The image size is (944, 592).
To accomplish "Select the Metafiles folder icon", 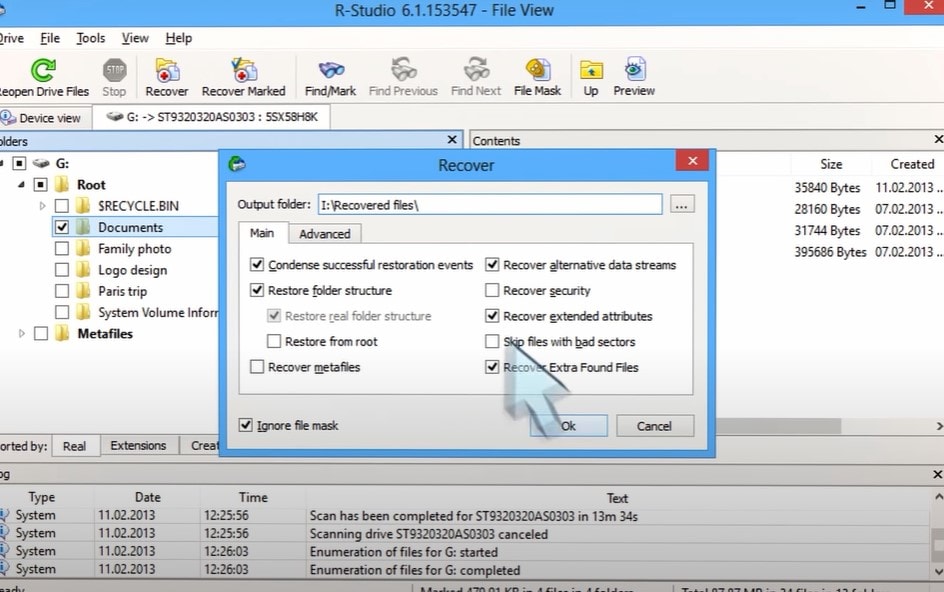I will point(62,333).
